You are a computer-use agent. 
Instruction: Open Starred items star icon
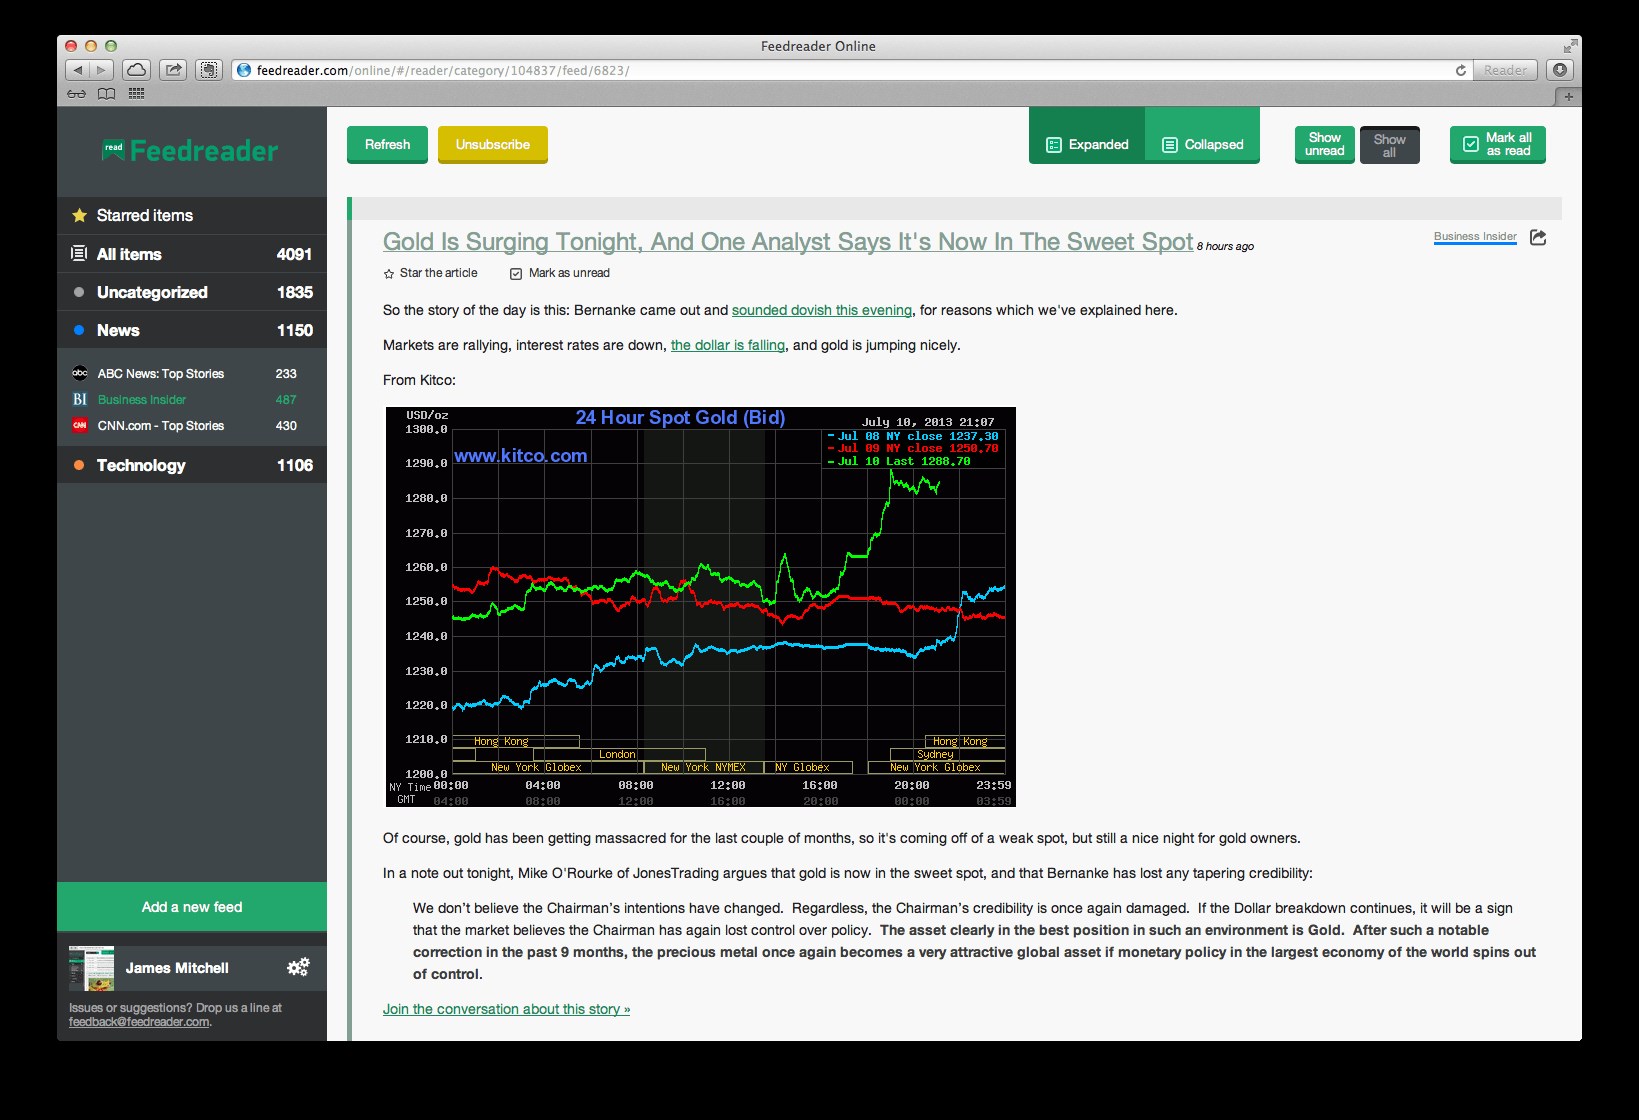coord(80,216)
